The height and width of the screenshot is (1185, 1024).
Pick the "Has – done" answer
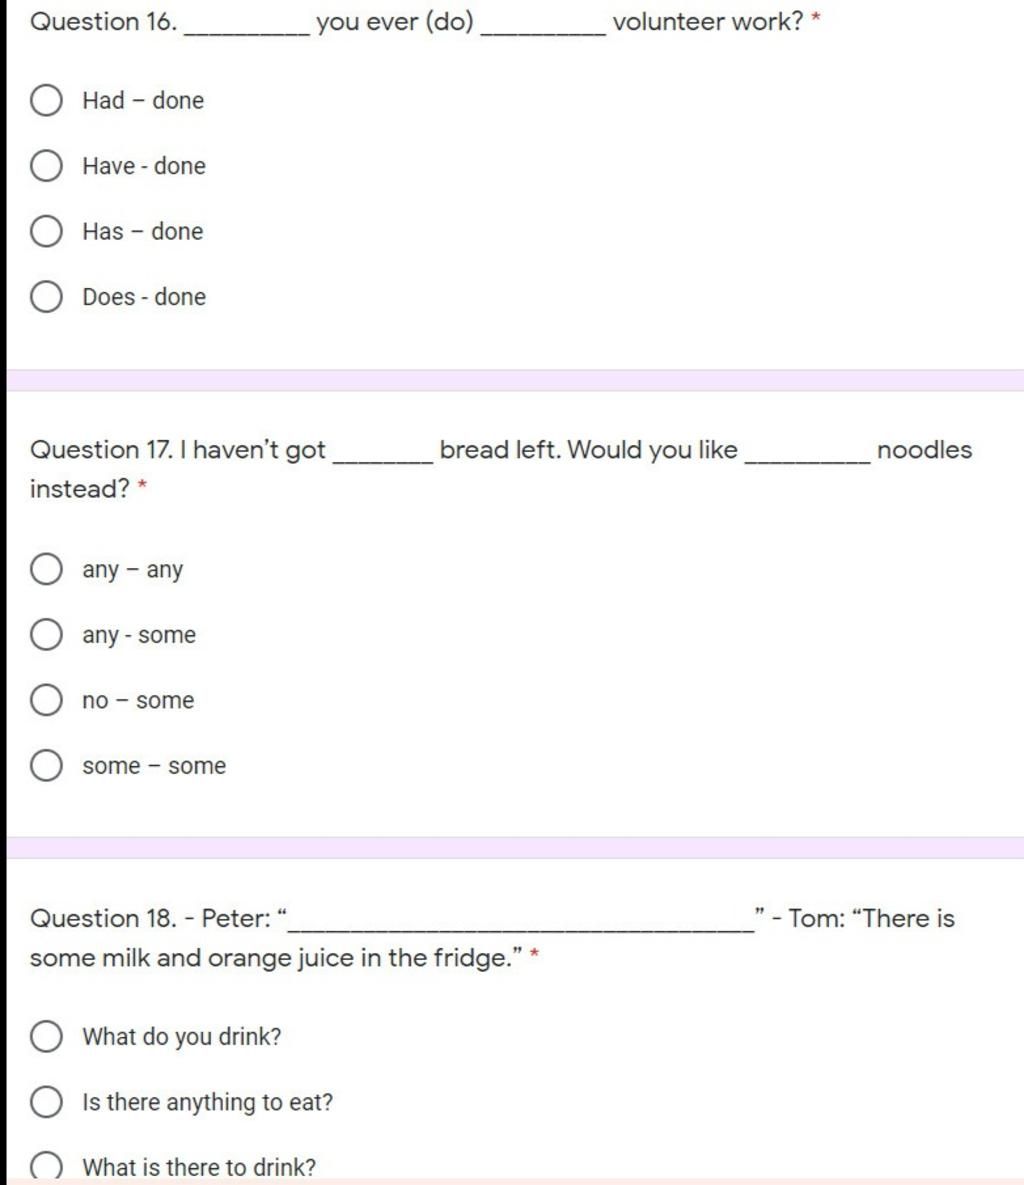click(46, 231)
